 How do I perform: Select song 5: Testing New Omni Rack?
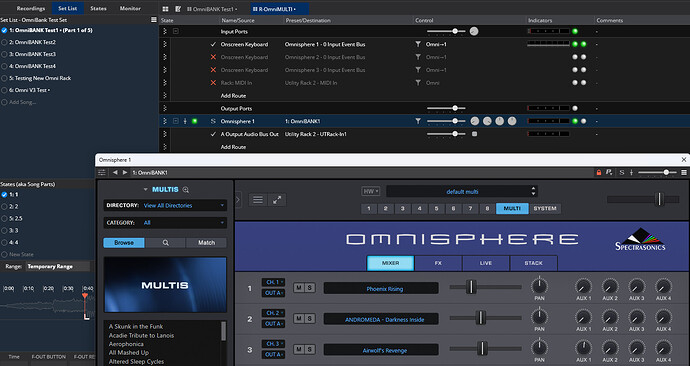tap(4, 78)
